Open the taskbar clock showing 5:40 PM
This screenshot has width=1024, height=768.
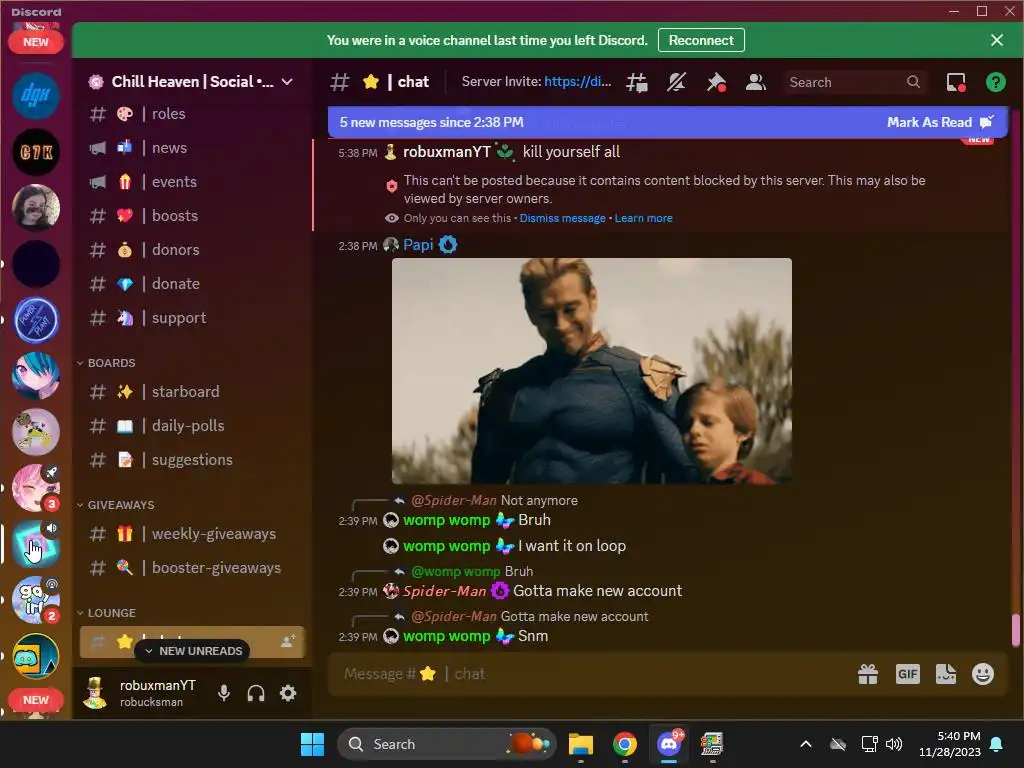point(950,744)
